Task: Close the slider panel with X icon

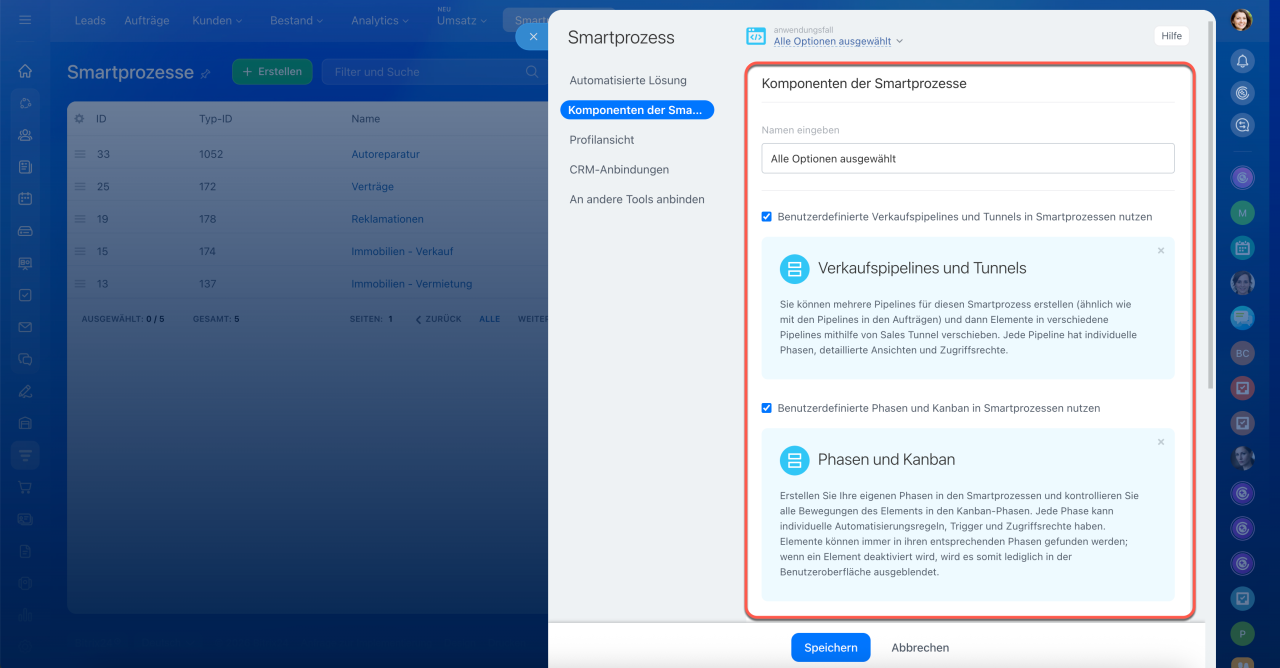Action: point(533,36)
